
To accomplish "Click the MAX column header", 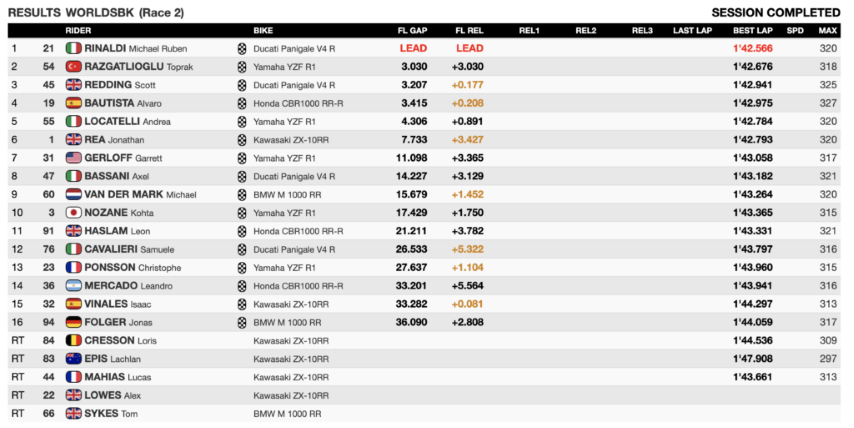I will (828, 30).
